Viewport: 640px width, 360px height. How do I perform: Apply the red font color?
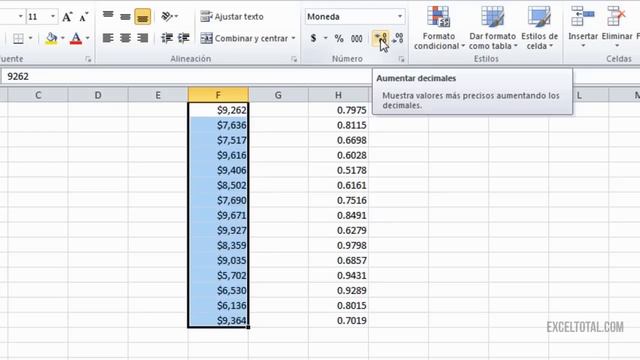76,38
